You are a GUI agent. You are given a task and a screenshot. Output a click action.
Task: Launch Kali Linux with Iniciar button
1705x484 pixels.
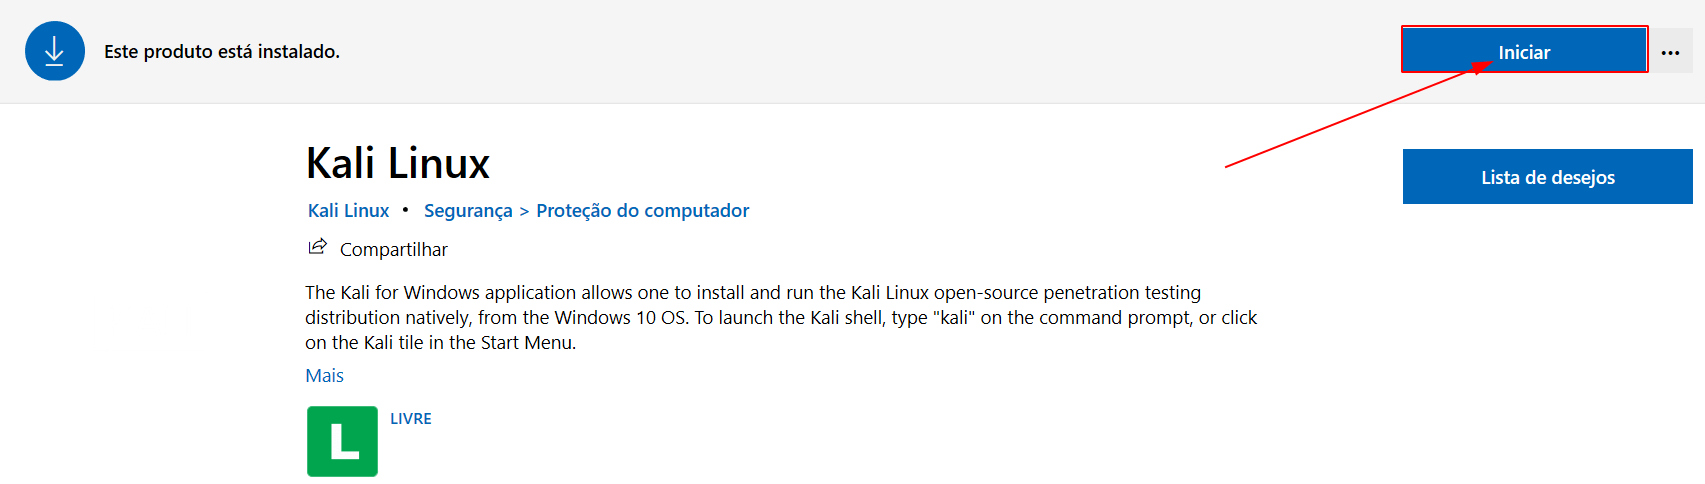pos(1523,52)
